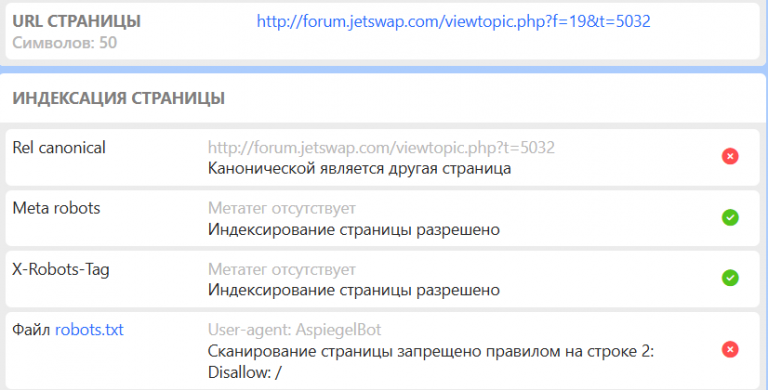Click 'Индексирование страницы разрешено' in Meta robots row
Screen dimensions: 768x390
(x=354, y=230)
